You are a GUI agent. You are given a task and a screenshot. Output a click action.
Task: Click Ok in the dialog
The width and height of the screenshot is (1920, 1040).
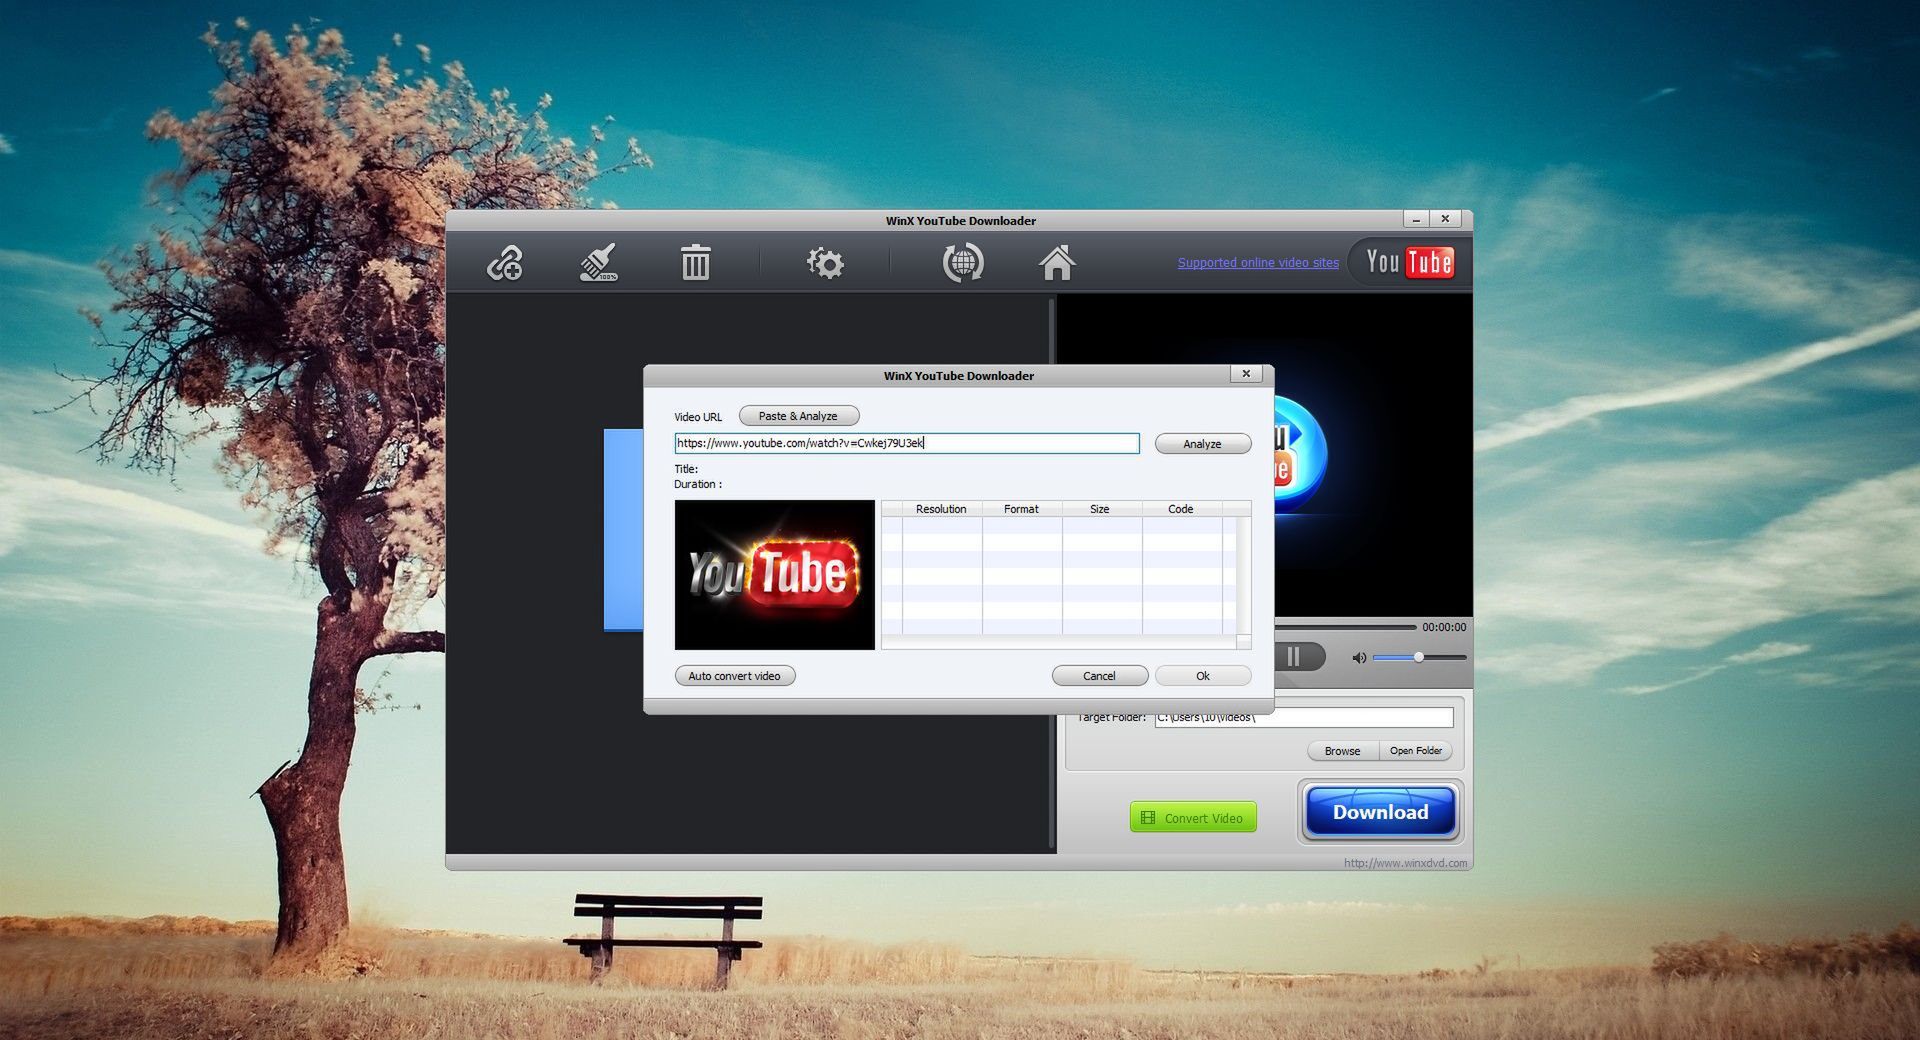pyautogui.click(x=1203, y=676)
